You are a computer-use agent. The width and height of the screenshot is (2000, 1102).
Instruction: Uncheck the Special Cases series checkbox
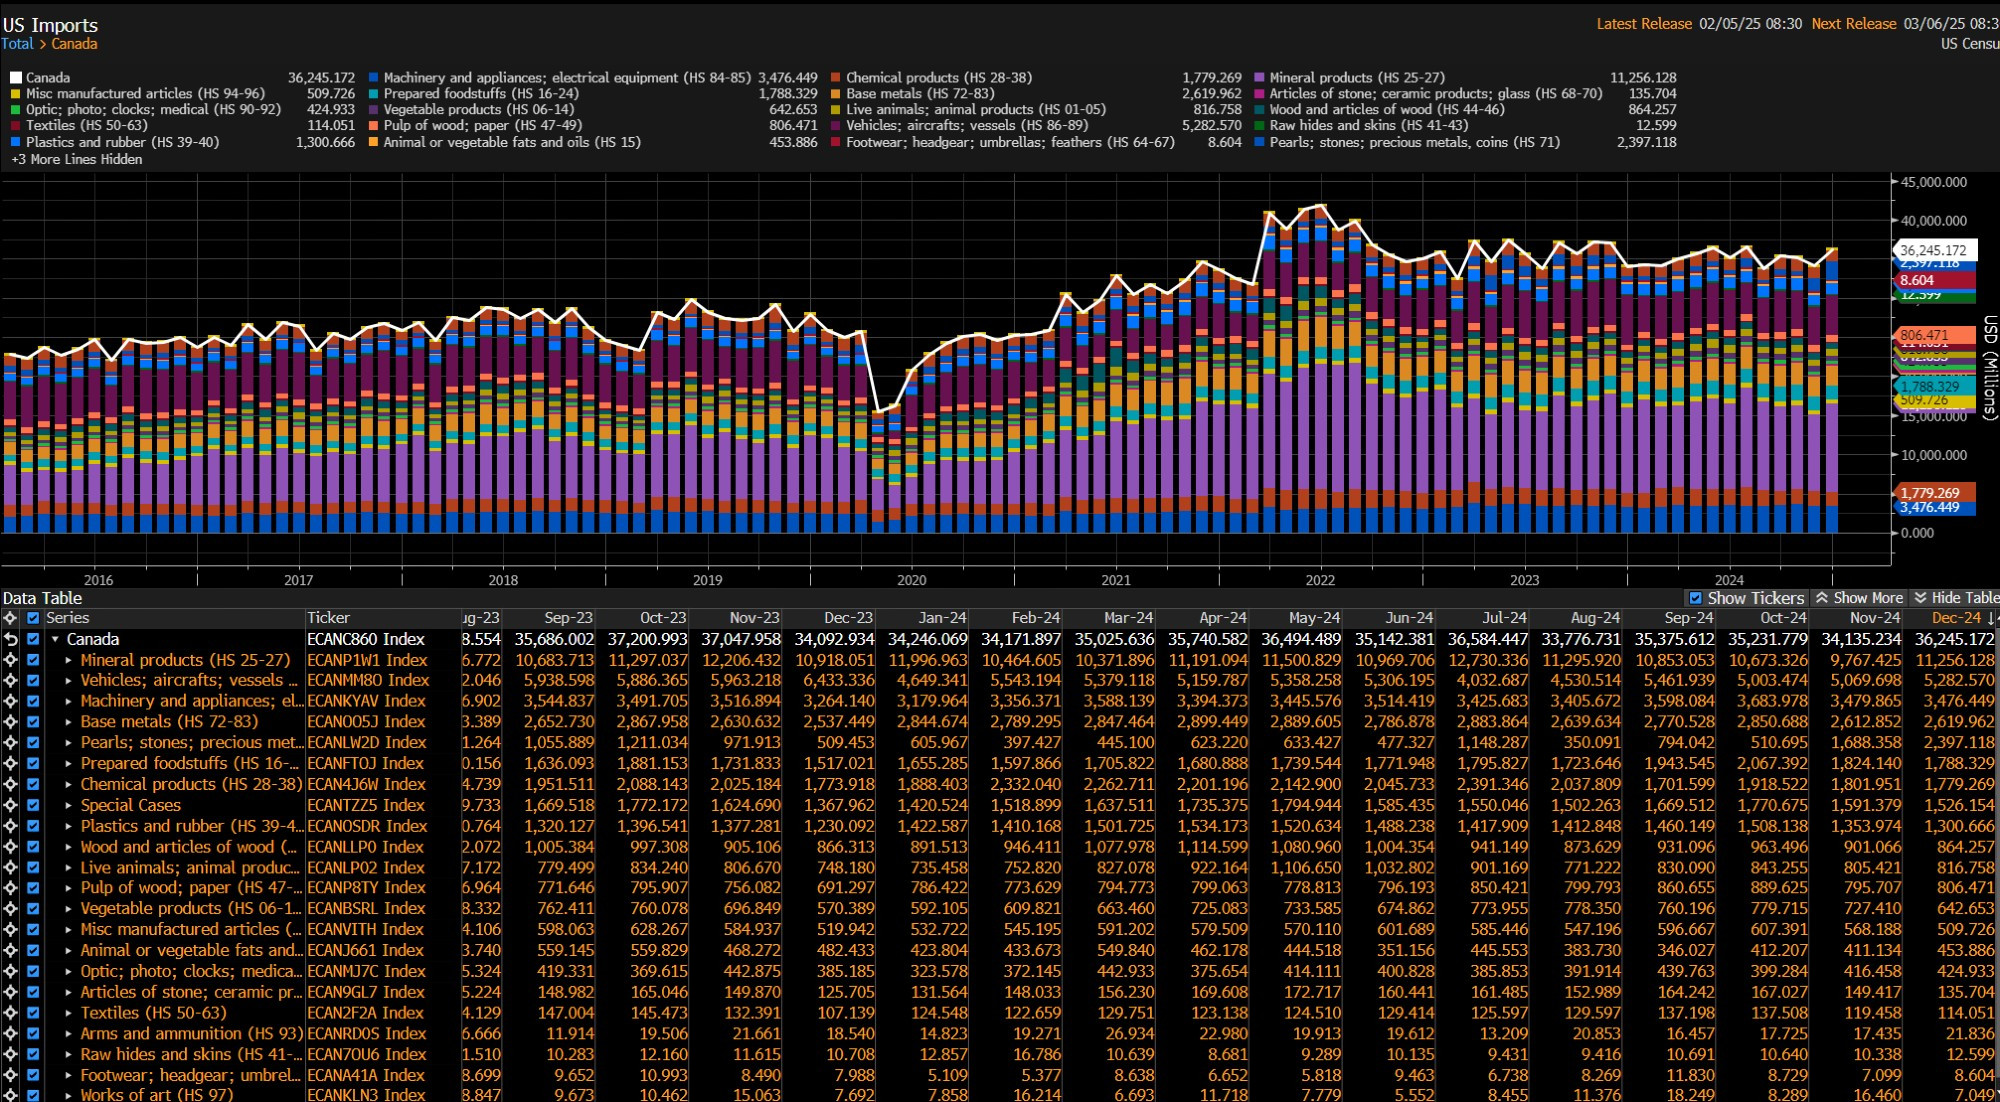33,805
